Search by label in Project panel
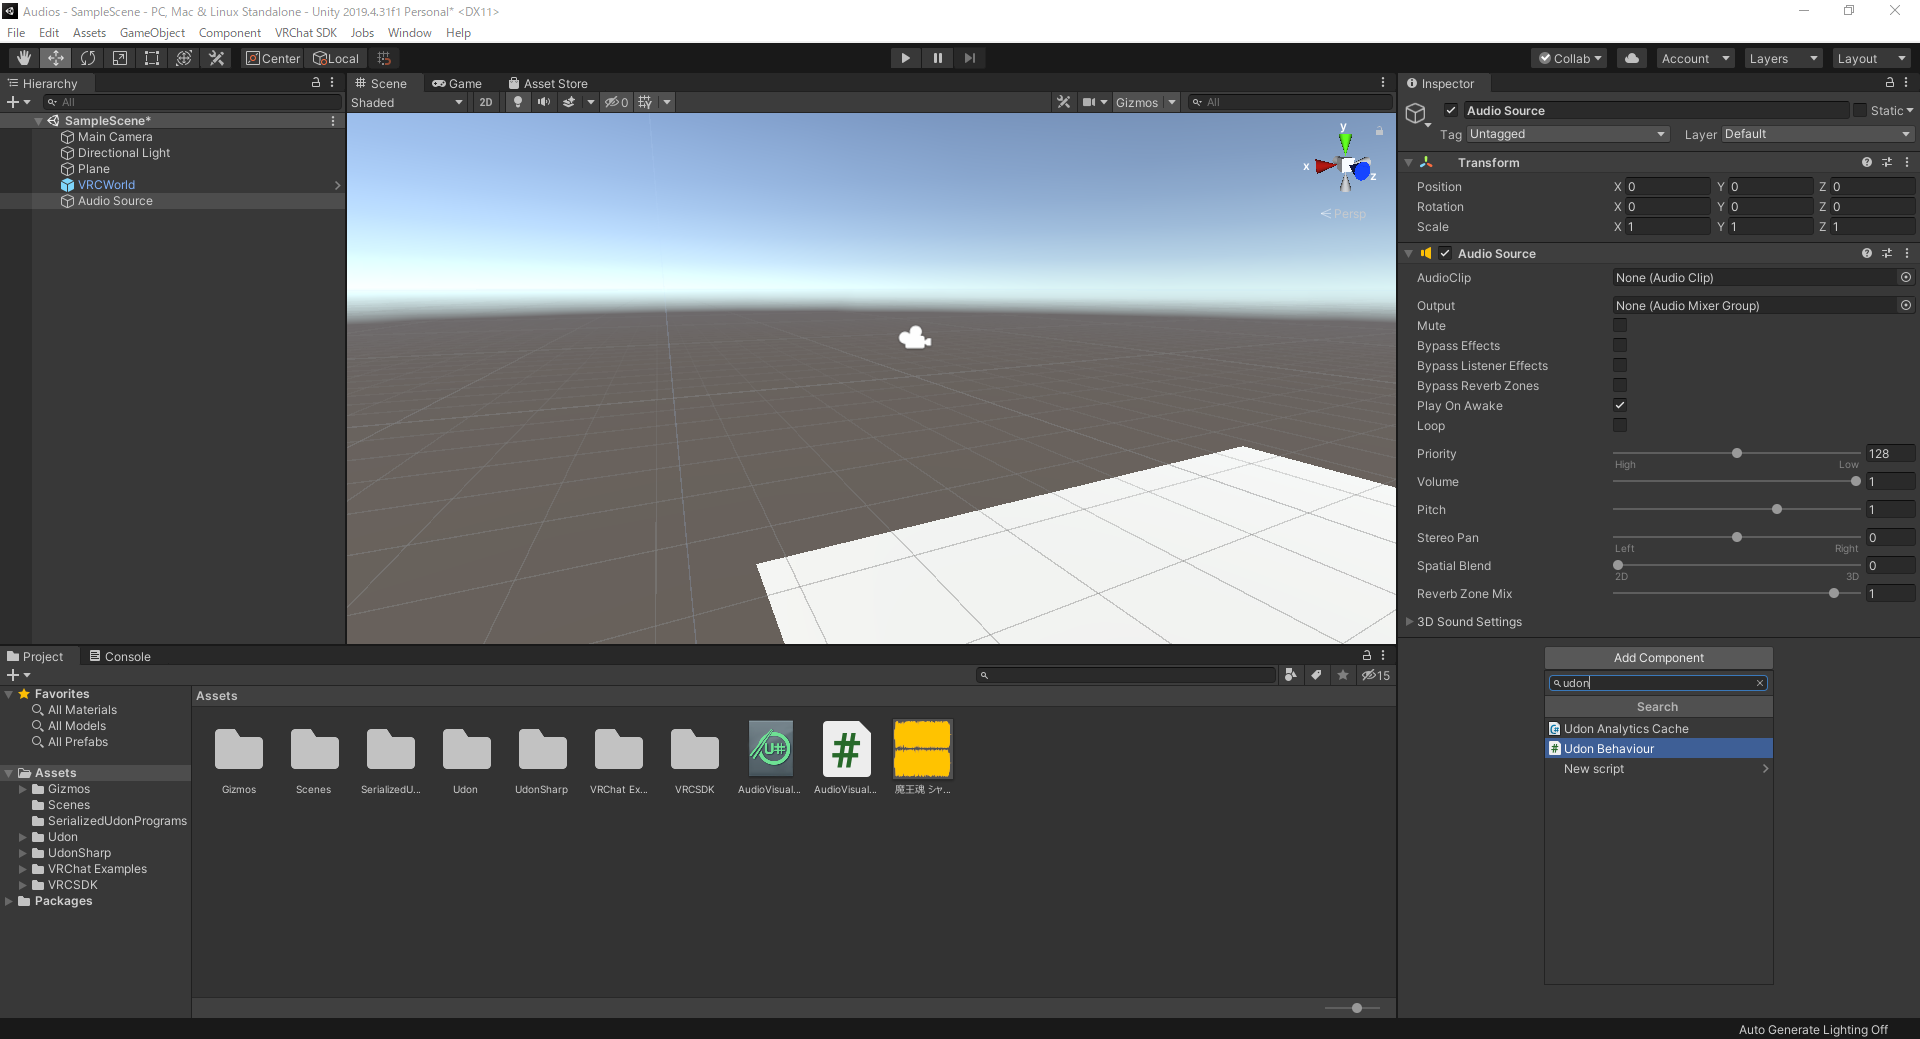Image resolution: width=1920 pixels, height=1039 pixels. click(x=1317, y=675)
